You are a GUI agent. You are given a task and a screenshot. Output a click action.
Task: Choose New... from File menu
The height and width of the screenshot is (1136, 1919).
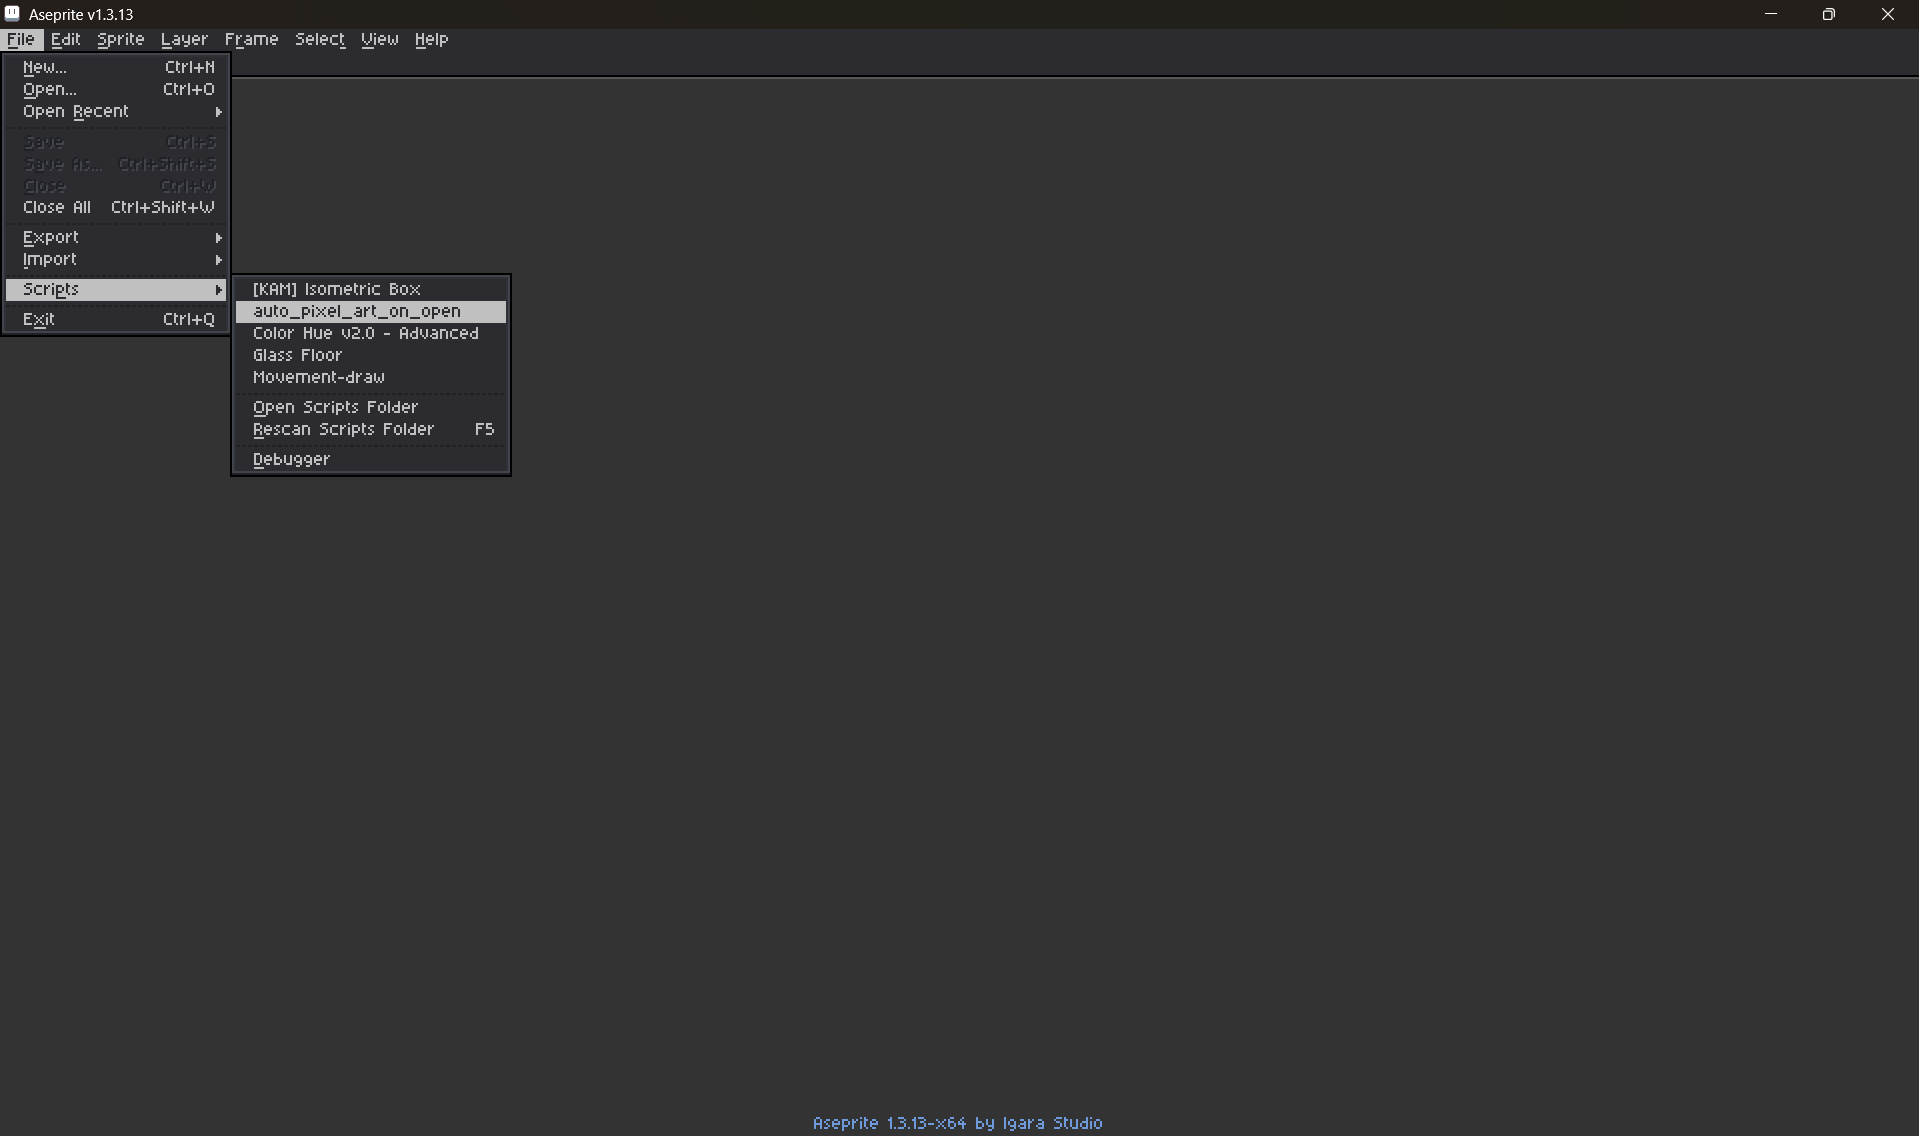(x=116, y=67)
